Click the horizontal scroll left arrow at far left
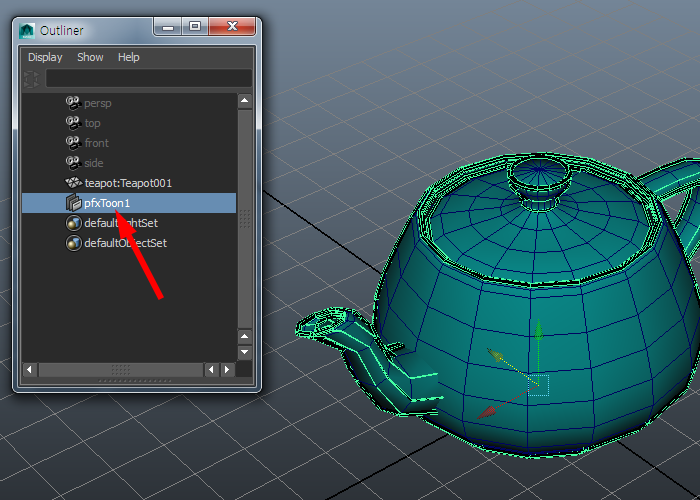 (x=30, y=370)
